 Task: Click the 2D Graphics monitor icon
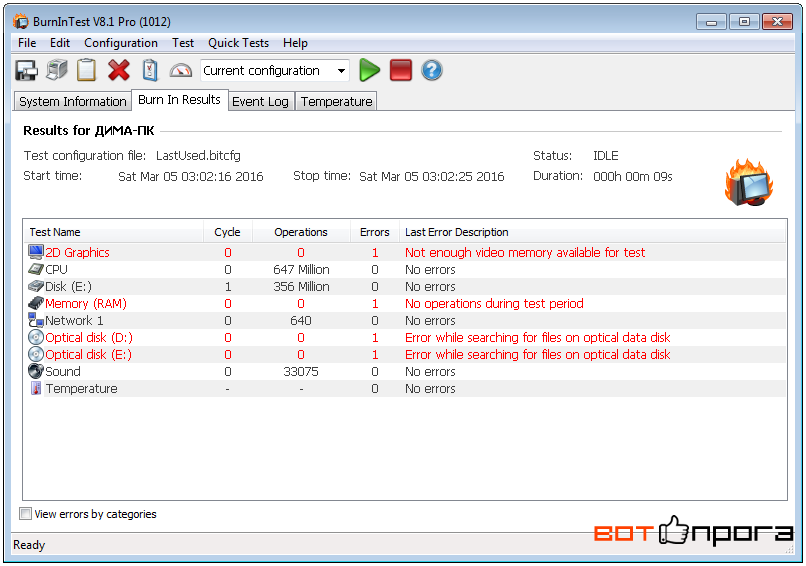click(35, 252)
